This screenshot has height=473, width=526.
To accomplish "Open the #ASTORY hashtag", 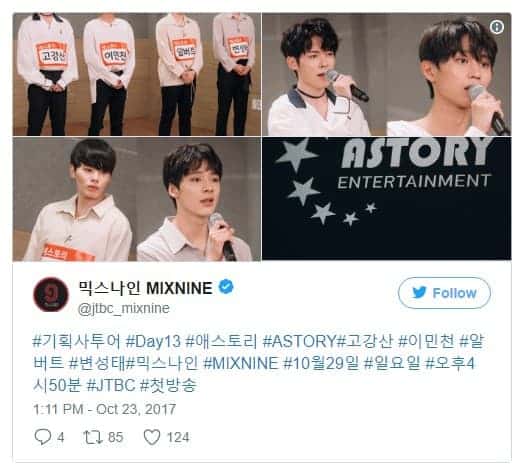I will pyautogui.click(x=299, y=341).
